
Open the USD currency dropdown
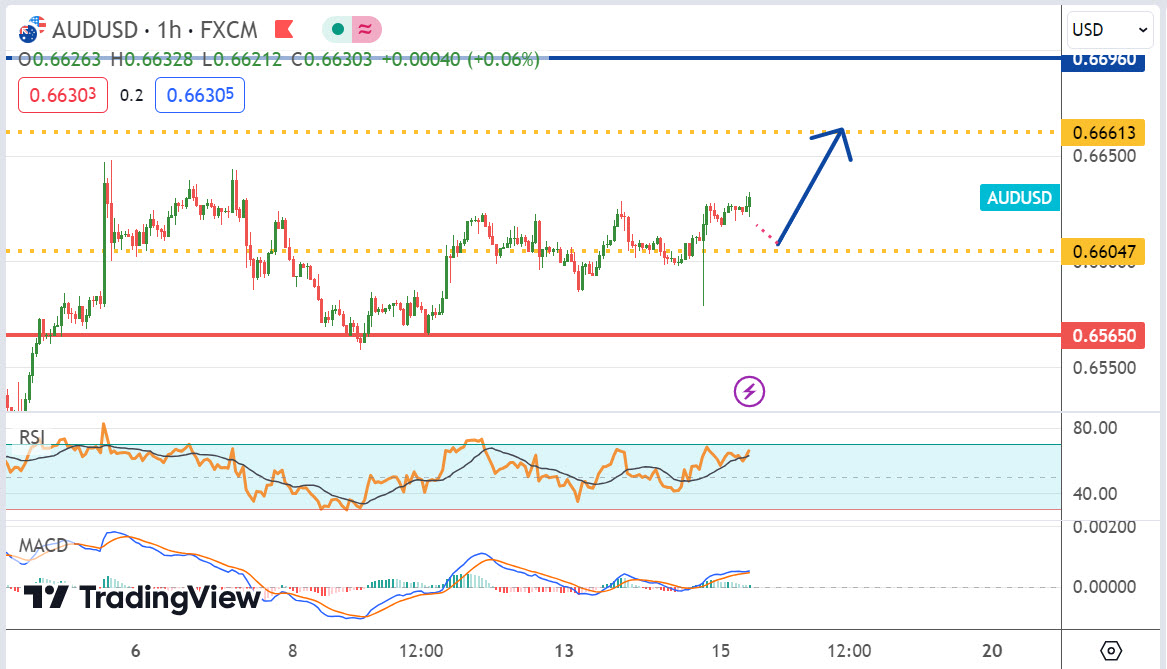tap(1110, 30)
